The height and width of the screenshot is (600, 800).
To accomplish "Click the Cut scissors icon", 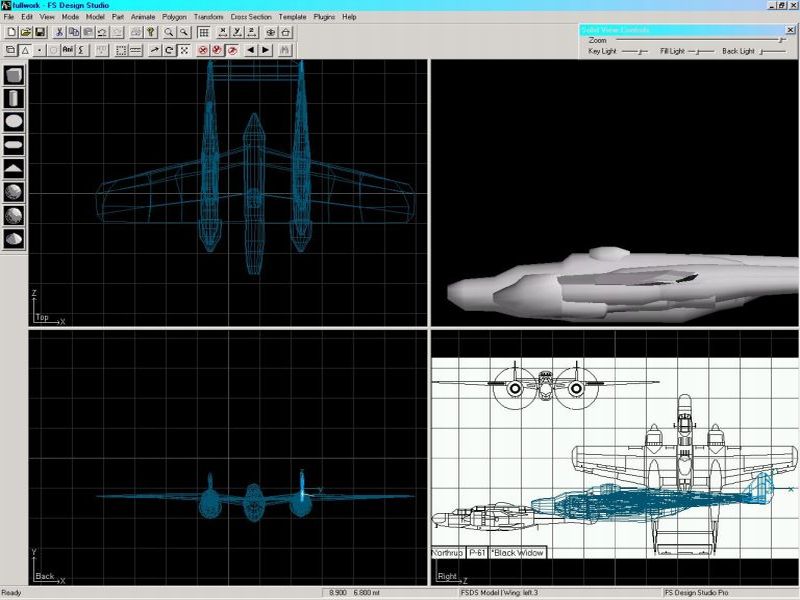I will 60,32.
